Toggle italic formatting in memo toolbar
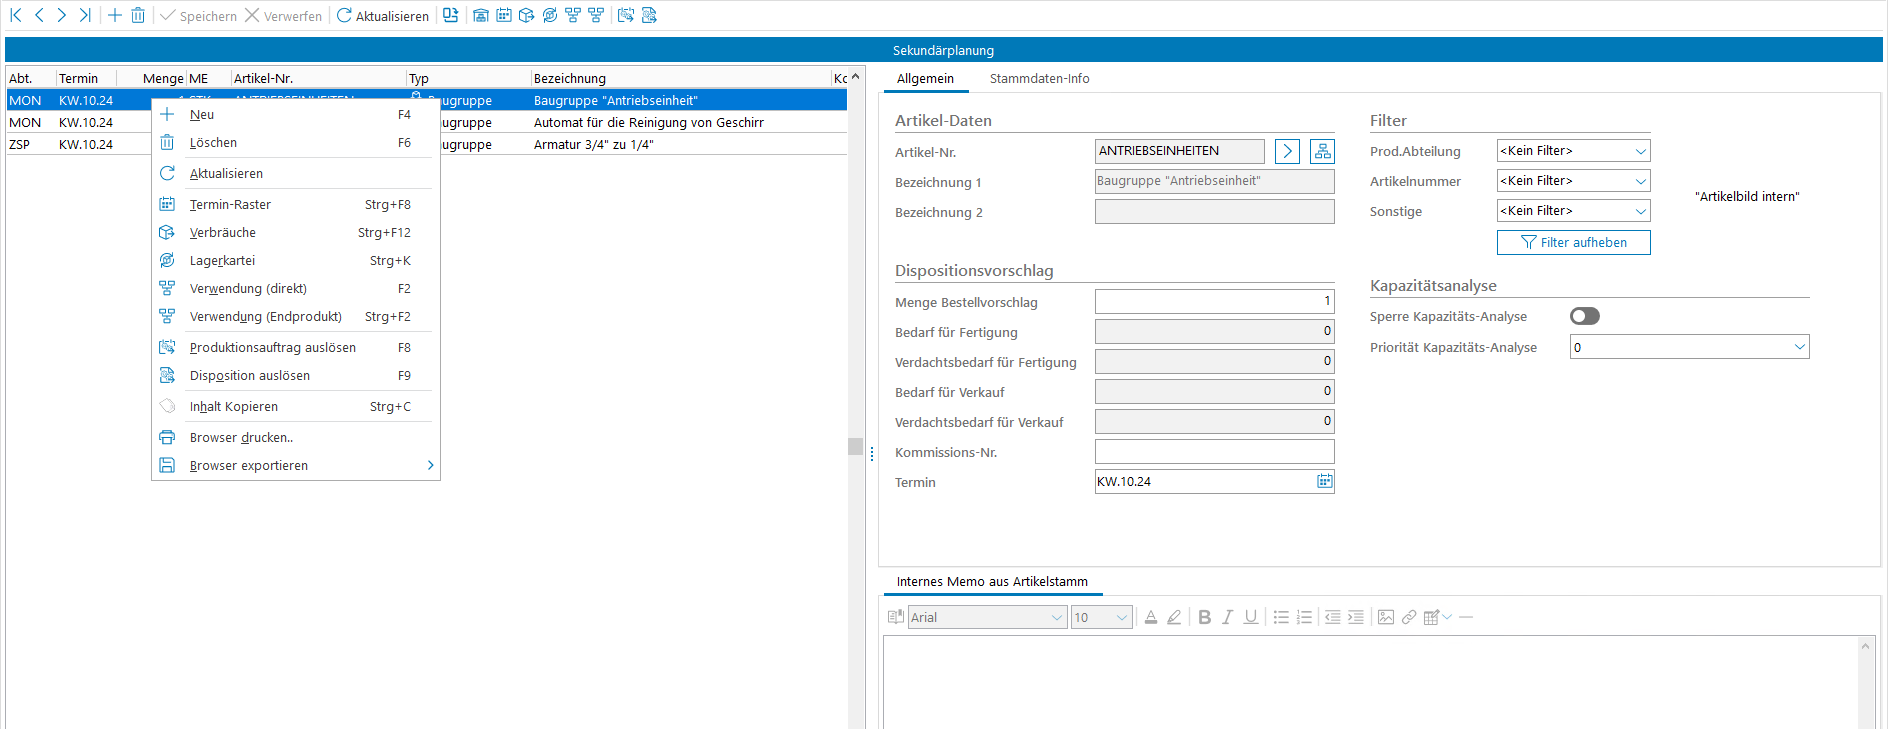Viewport: 1888px width, 729px height. [x=1227, y=617]
